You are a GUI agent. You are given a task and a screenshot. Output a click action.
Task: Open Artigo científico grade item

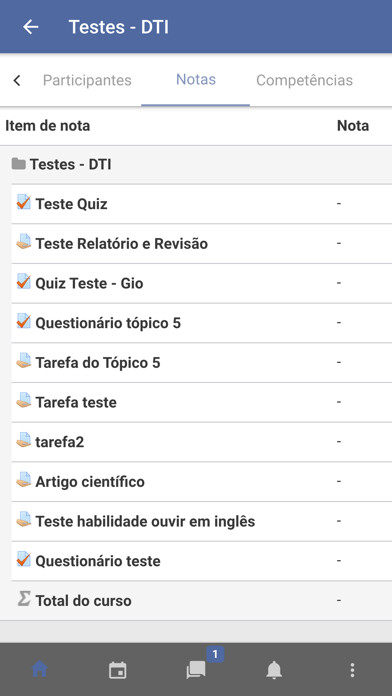point(202,482)
